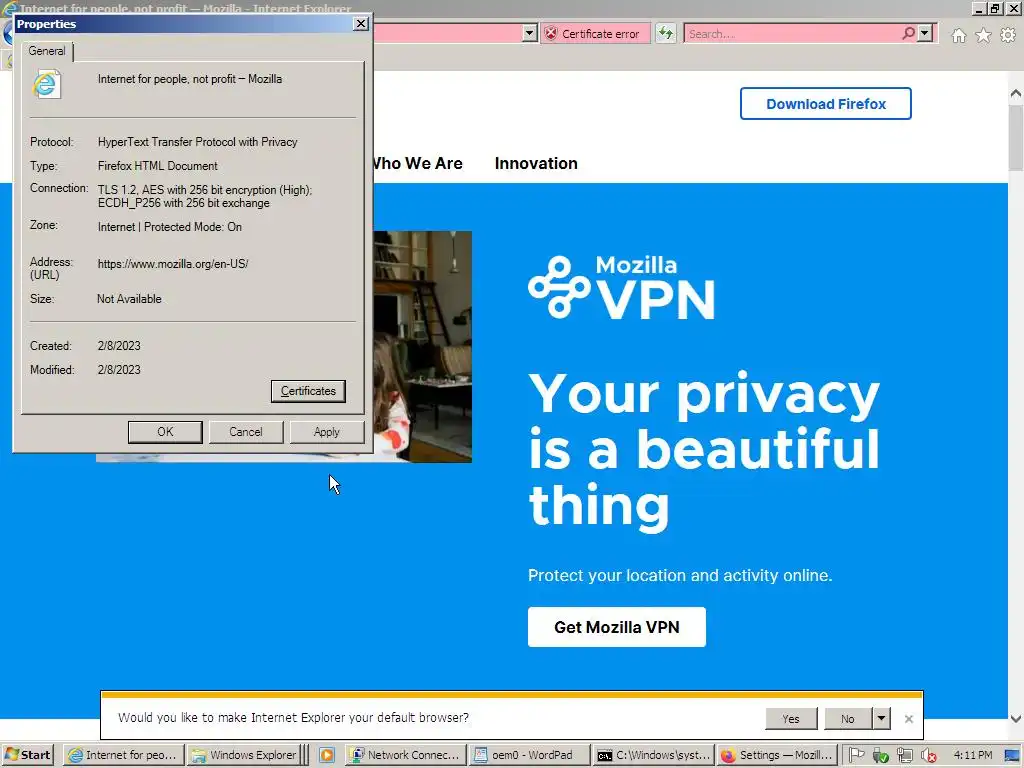Switch to oem0 - WordPad taskbar item
The image size is (1024, 768).
(x=529, y=755)
